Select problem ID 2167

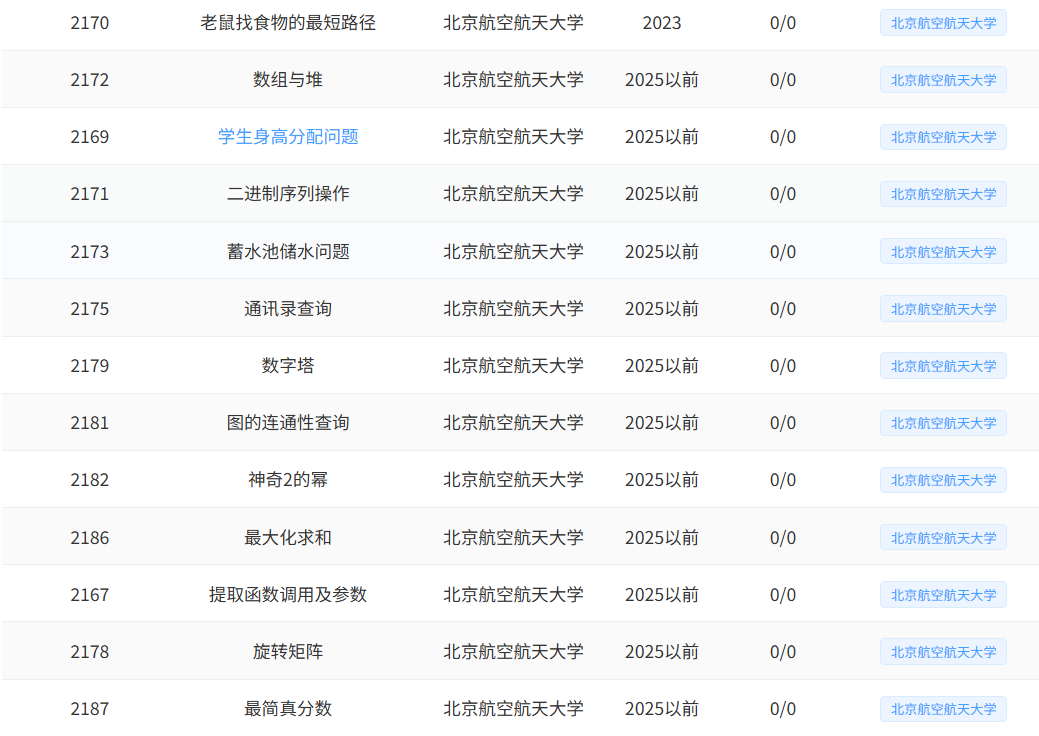89,594
